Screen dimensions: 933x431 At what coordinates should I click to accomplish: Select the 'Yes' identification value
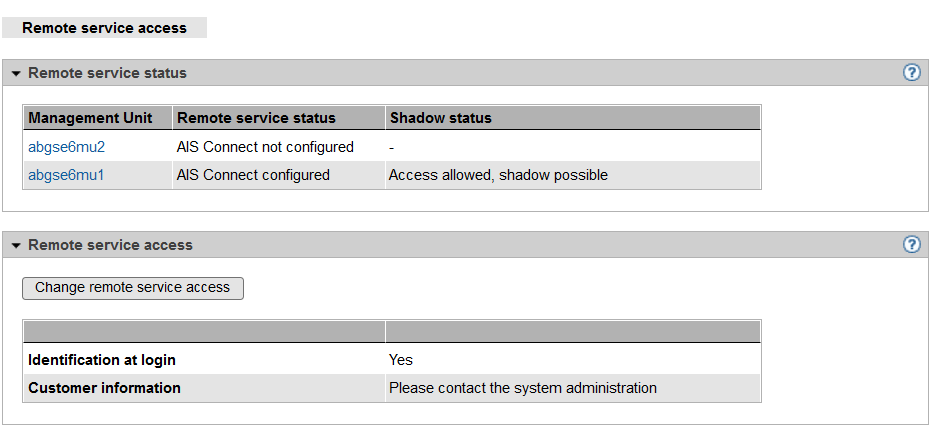401,360
